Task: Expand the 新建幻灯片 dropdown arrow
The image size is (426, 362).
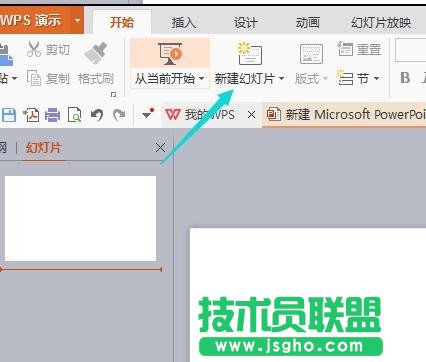Action: [x=281, y=79]
